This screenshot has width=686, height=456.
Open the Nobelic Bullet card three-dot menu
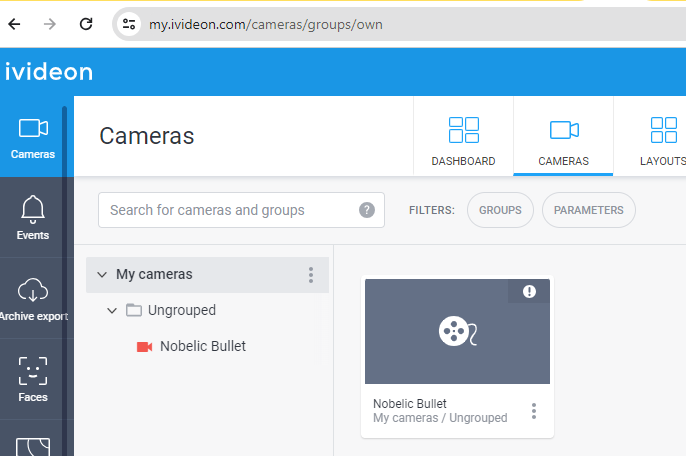pyautogui.click(x=533, y=411)
